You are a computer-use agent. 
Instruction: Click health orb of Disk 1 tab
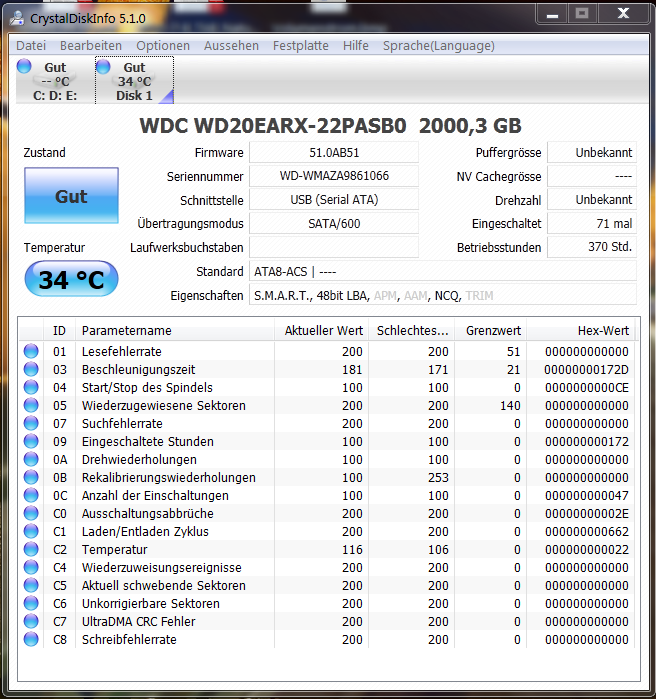click(x=103, y=67)
